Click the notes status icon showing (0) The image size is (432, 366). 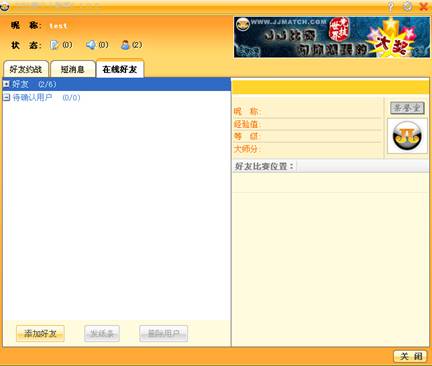click(x=55, y=45)
